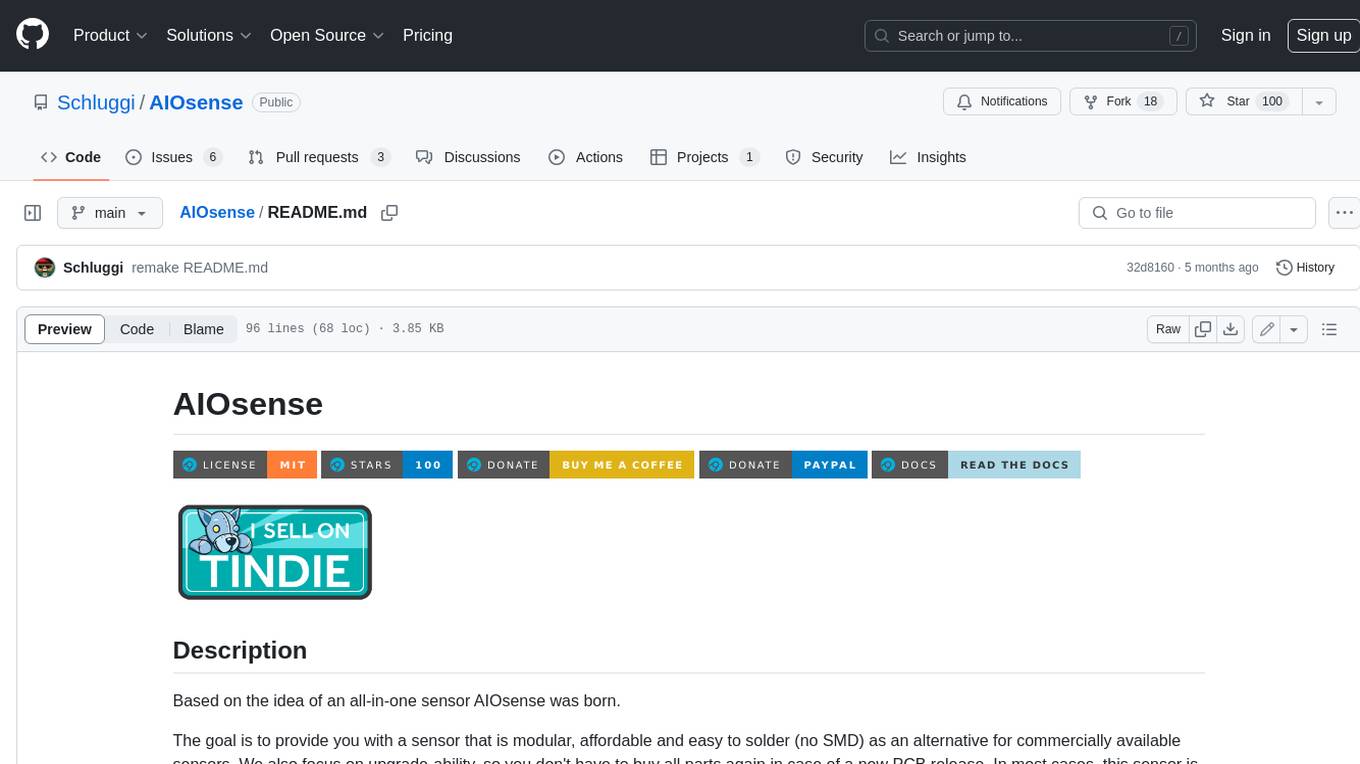
Task: Copy raw file contents
Action: pyautogui.click(x=1203, y=329)
